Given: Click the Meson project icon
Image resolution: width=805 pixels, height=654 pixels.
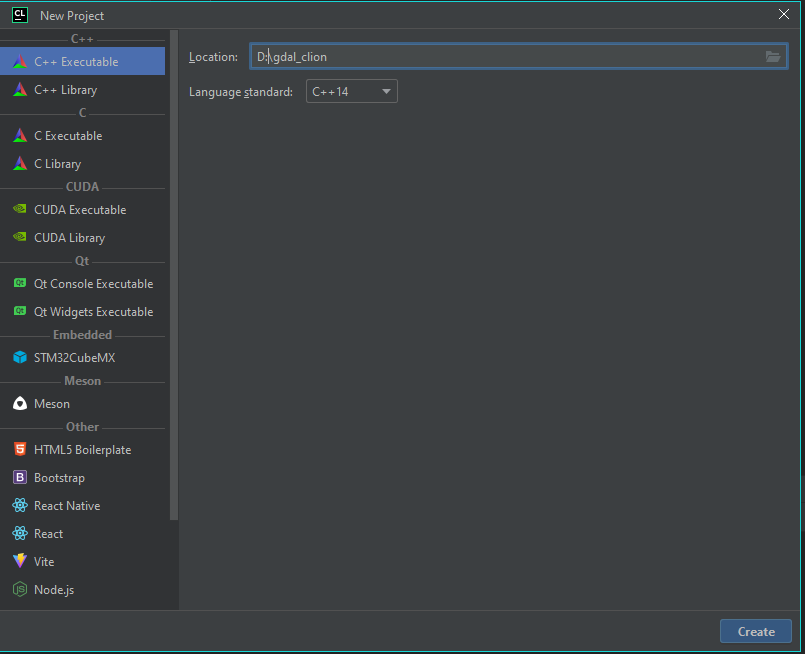Looking at the screenshot, I should point(20,403).
